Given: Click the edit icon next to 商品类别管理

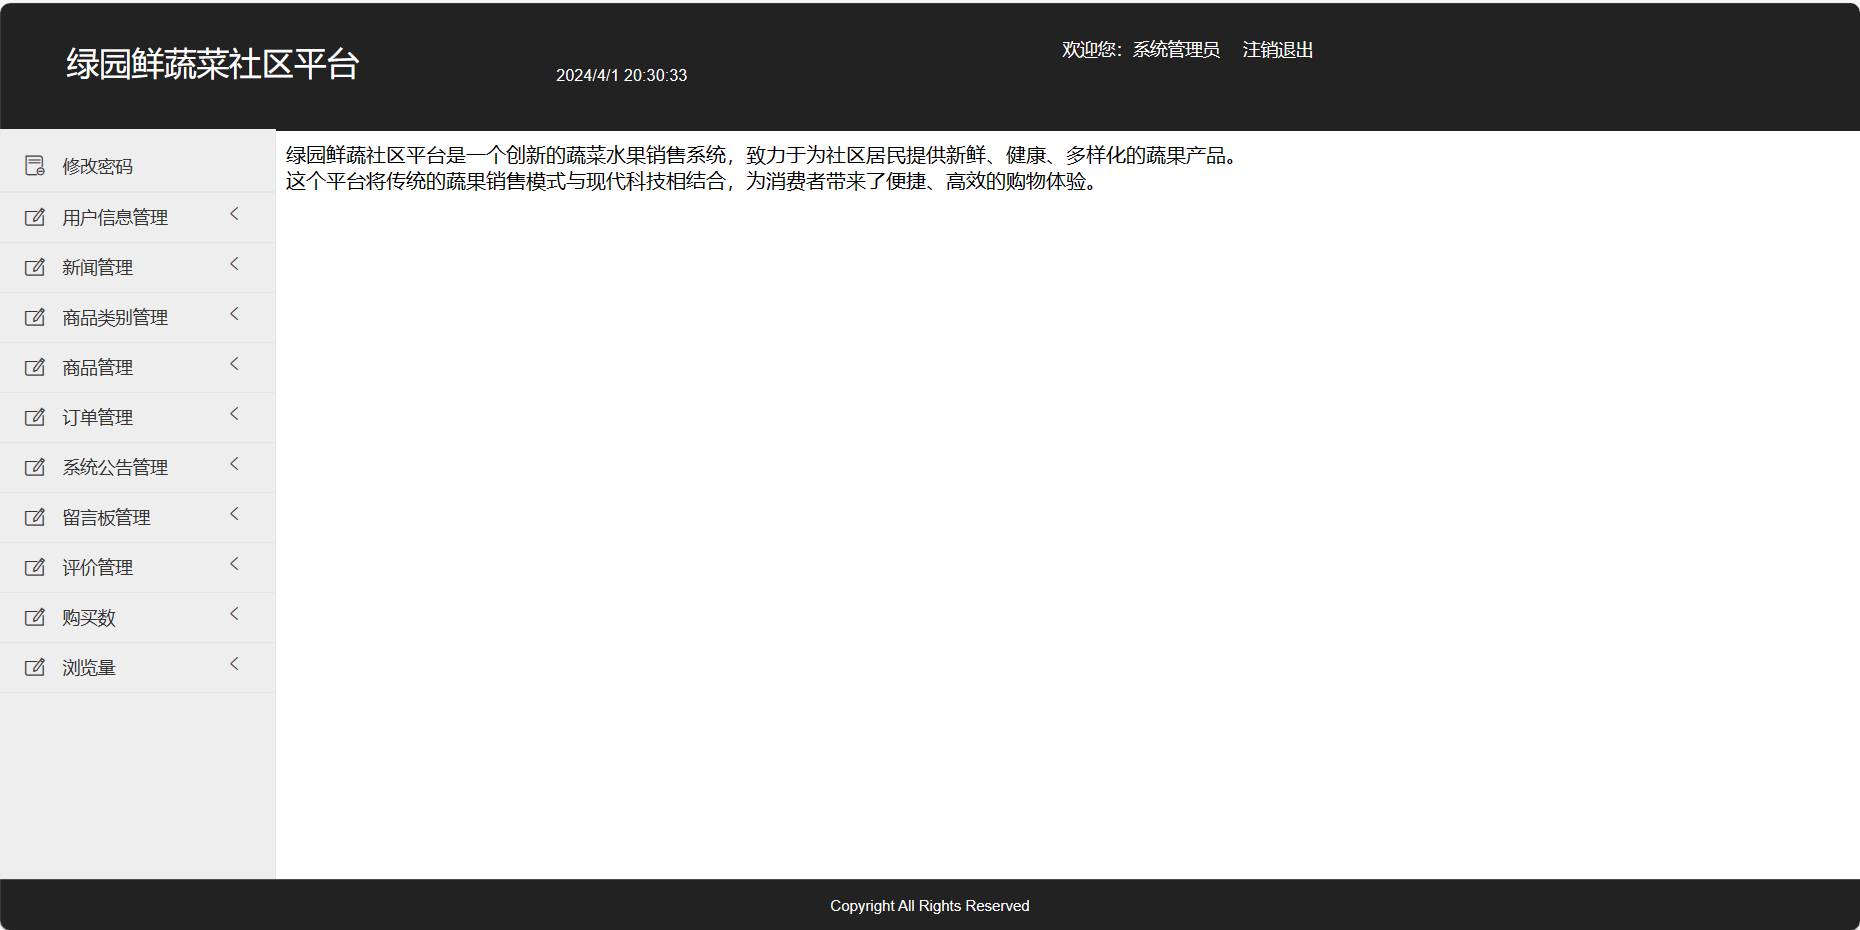Looking at the screenshot, I should point(35,317).
